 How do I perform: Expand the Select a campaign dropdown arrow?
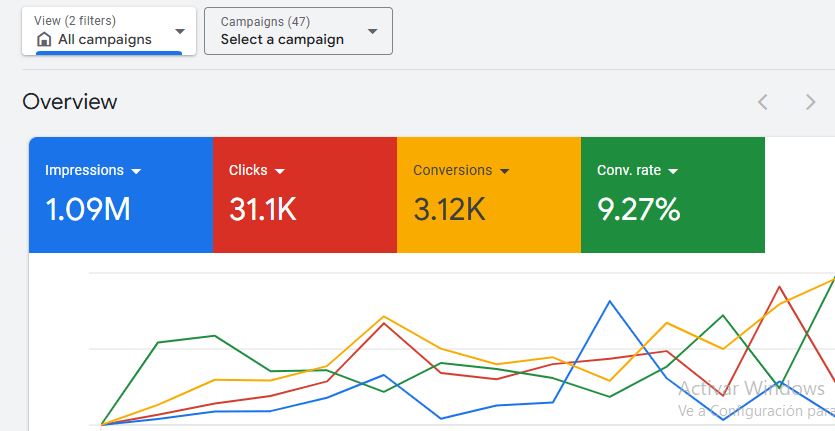pyautogui.click(x=372, y=31)
